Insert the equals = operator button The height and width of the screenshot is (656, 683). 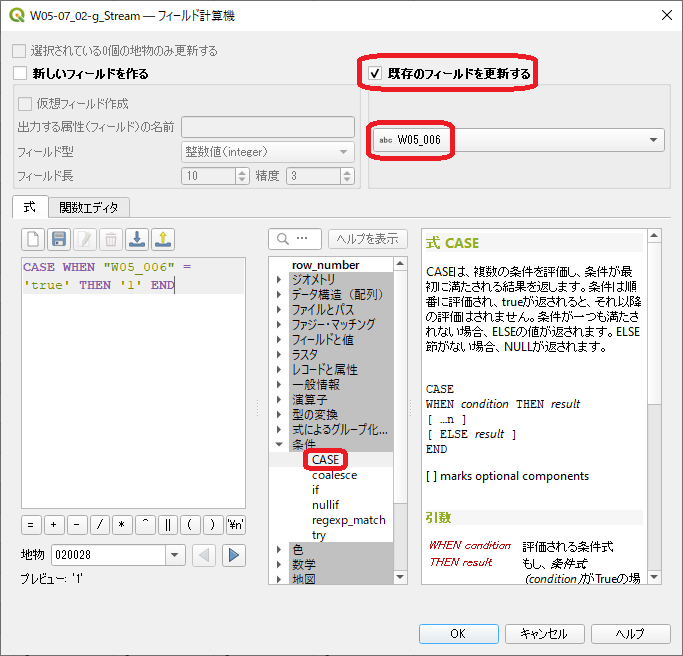32,525
